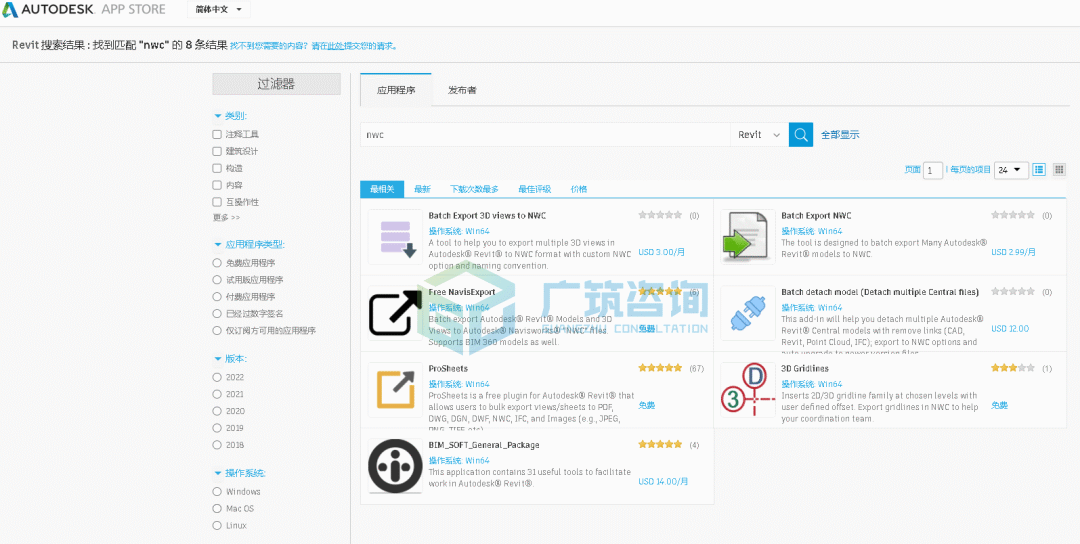Screen dimensions: 1080x544
Task: Sort by 价格 tab
Action: [579, 189]
